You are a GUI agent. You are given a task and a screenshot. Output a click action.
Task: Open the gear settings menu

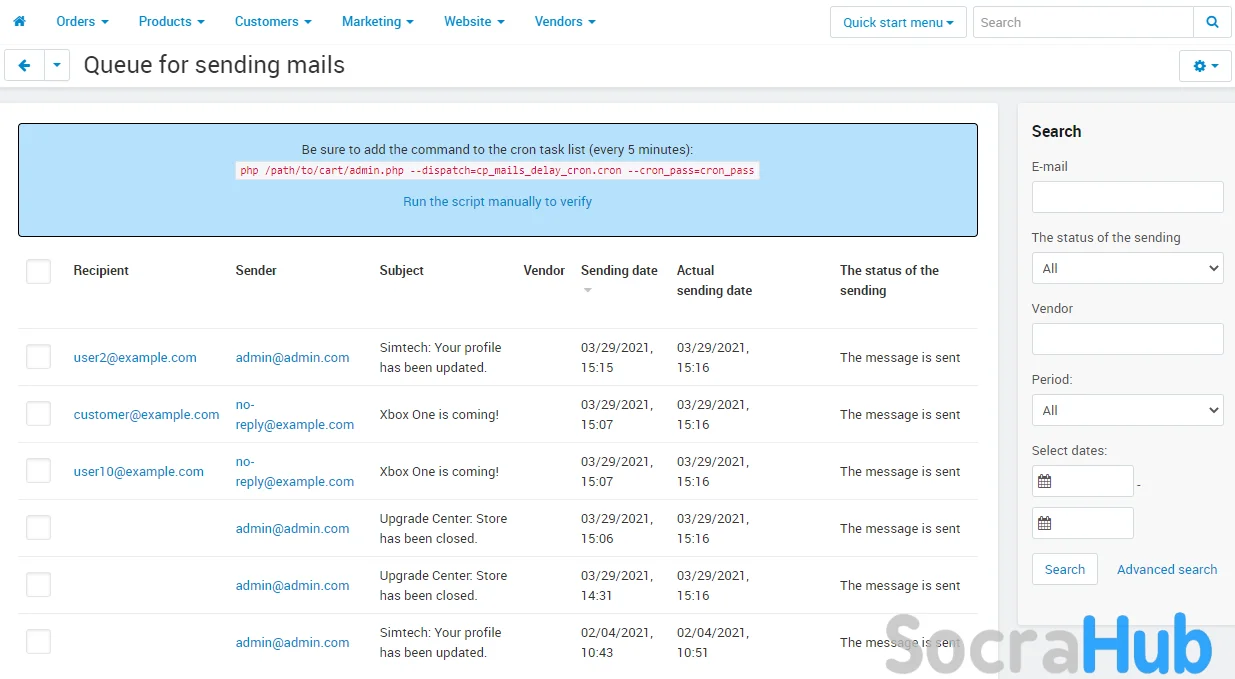[x=1205, y=66]
